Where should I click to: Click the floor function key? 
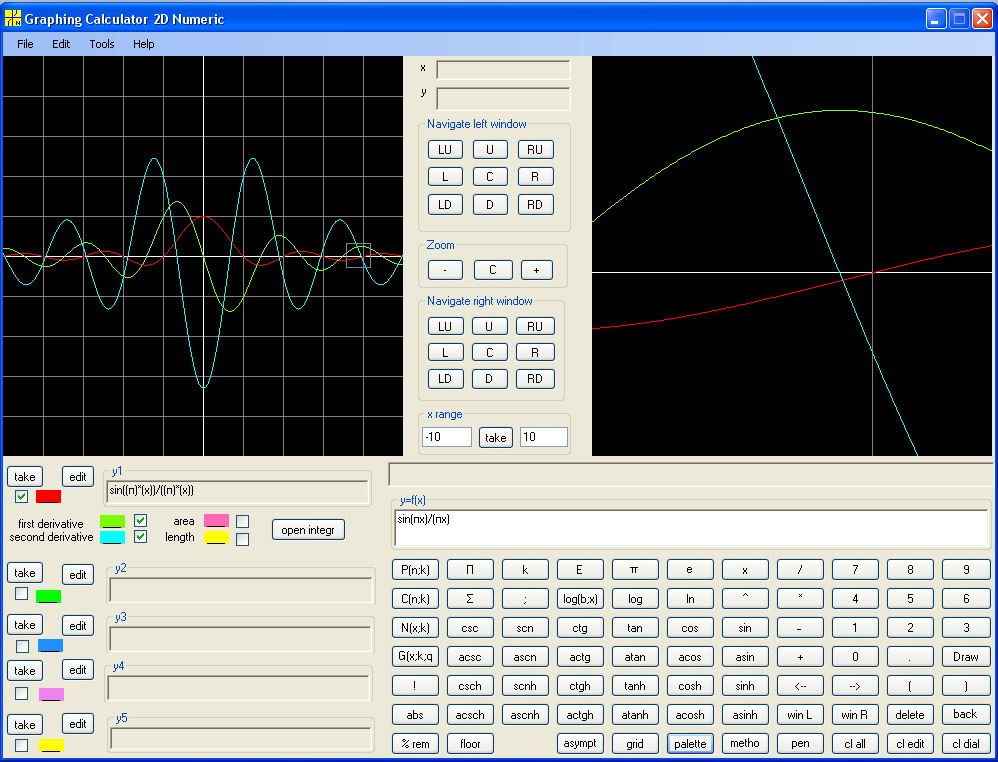[x=470, y=744]
